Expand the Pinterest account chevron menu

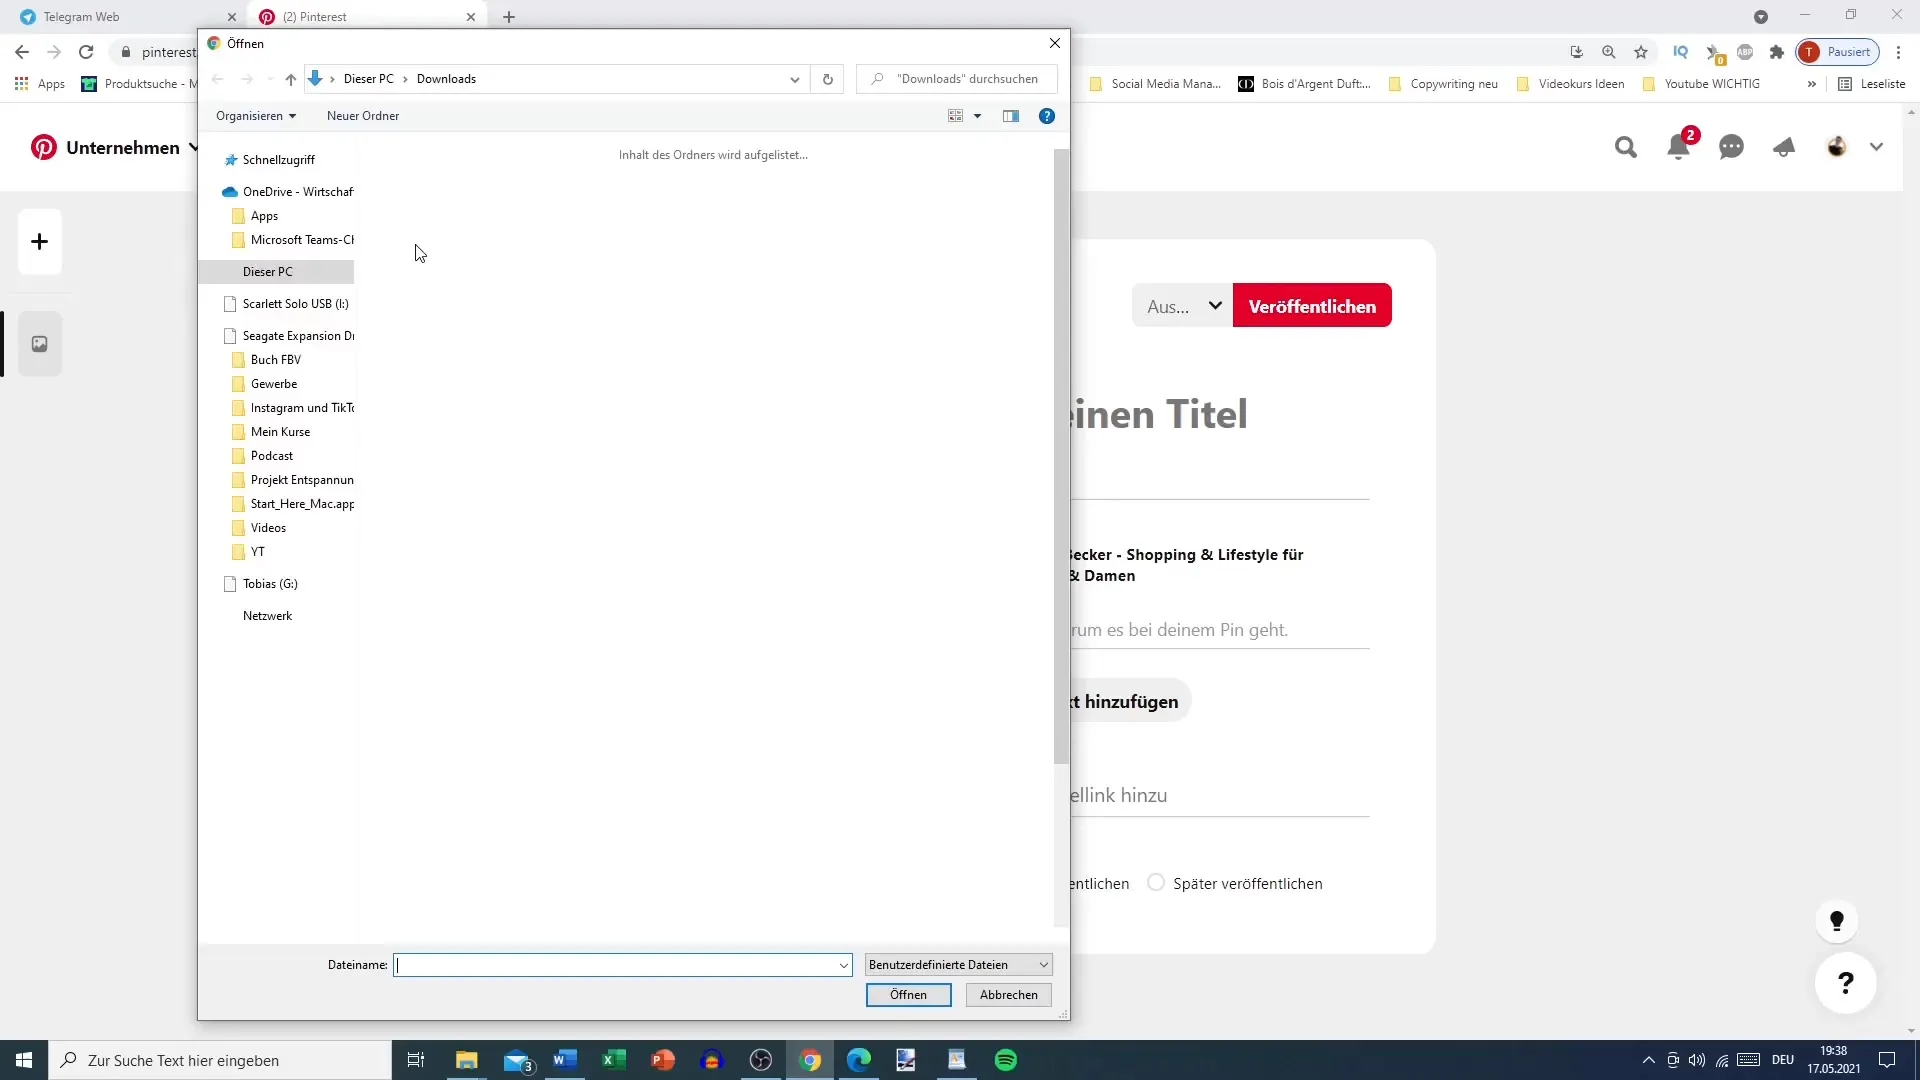(x=1876, y=148)
